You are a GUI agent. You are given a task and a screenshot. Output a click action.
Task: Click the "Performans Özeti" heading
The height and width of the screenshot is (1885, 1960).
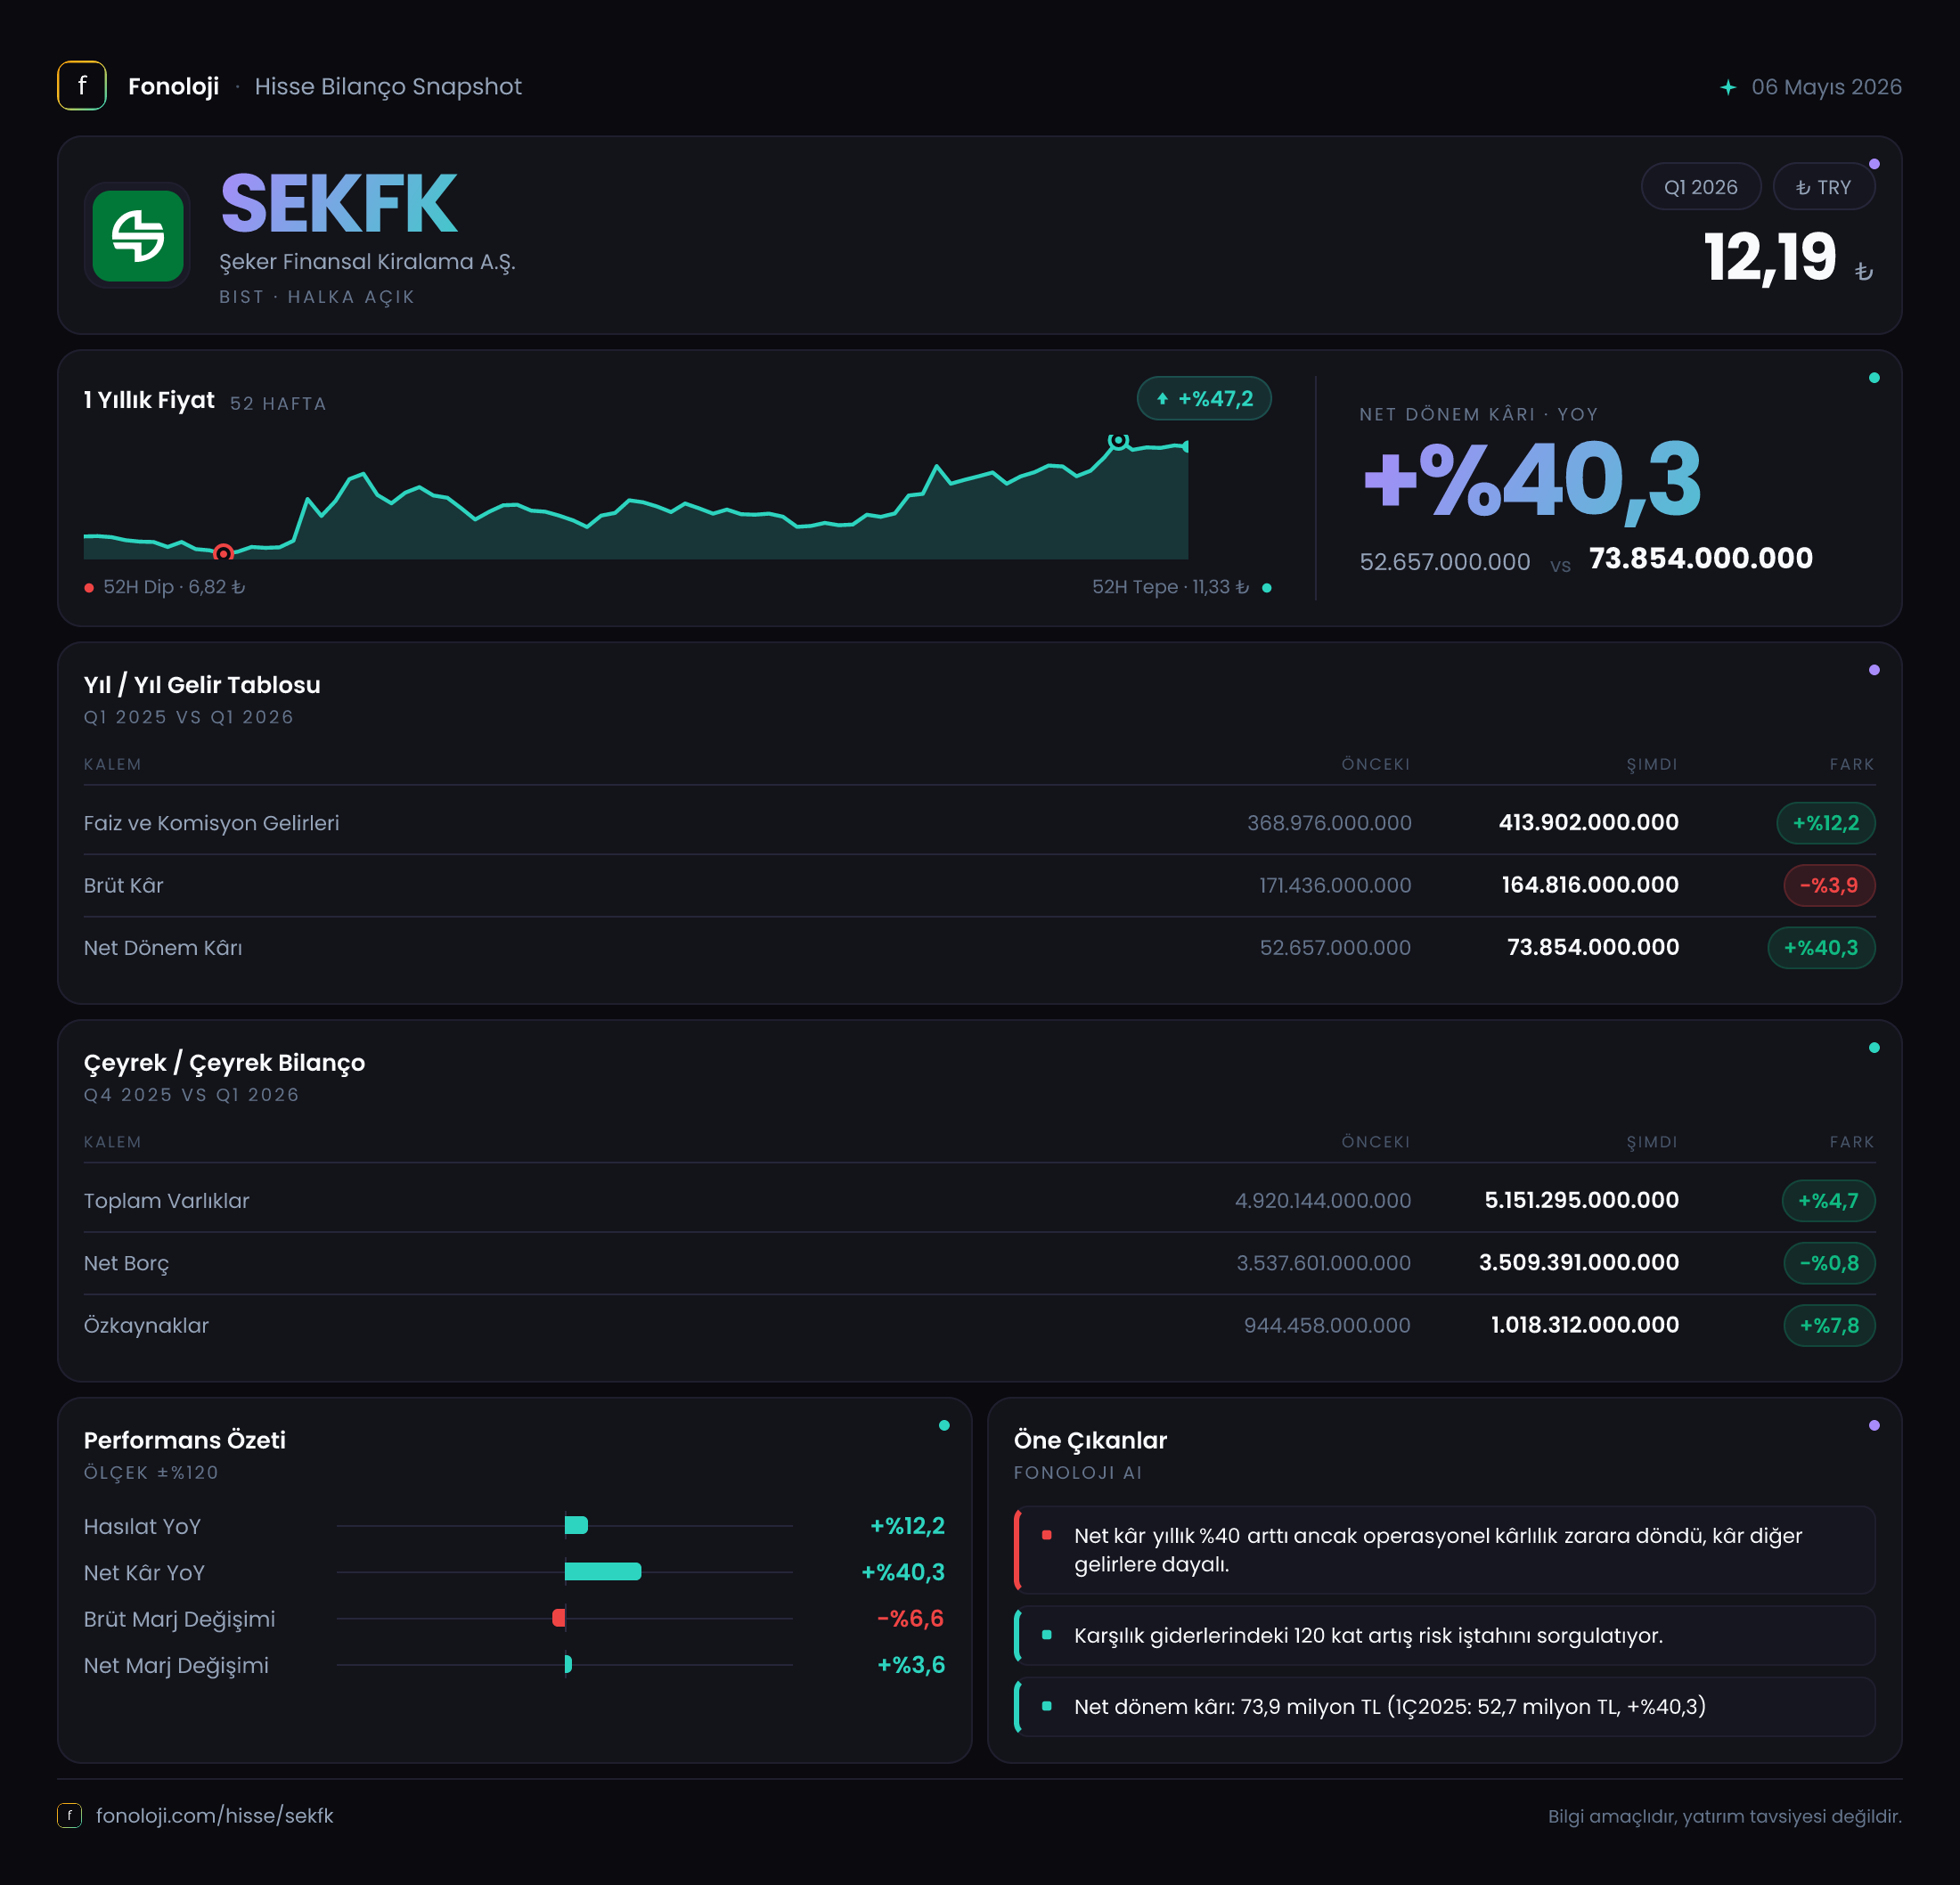click(x=185, y=1440)
